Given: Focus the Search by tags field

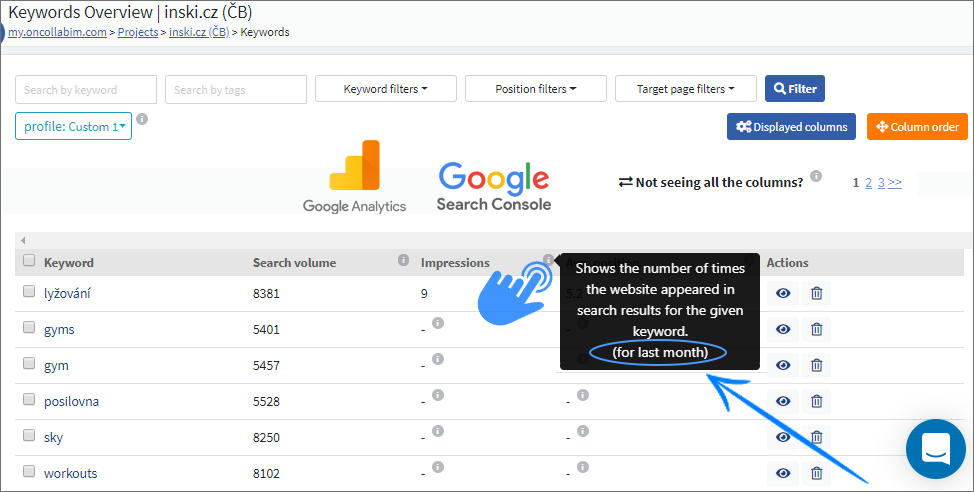Looking at the screenshot, I should pyautogui.click(x=236, y=89).
